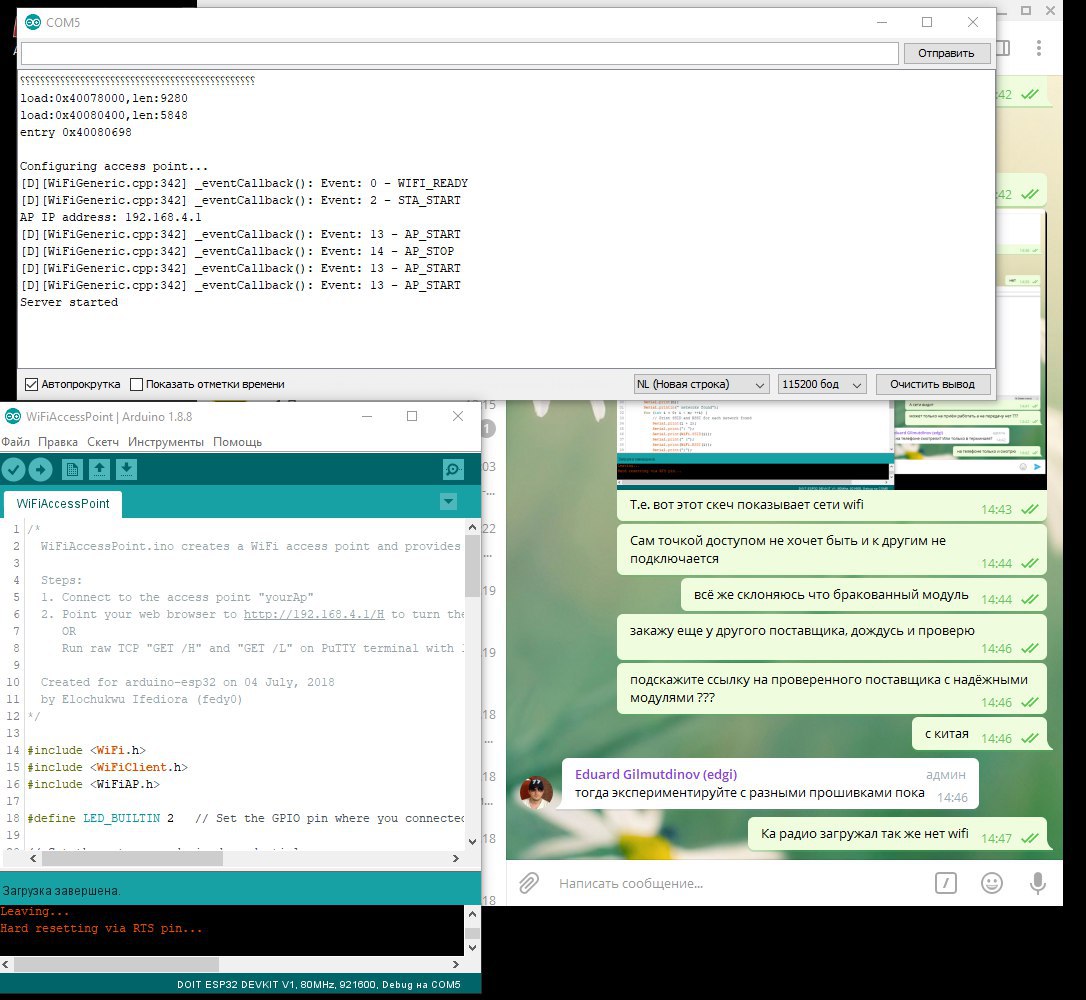Click the serial monitor send input field
This screenshot has height=1000, width=1086.
click(x=460, y=53)
